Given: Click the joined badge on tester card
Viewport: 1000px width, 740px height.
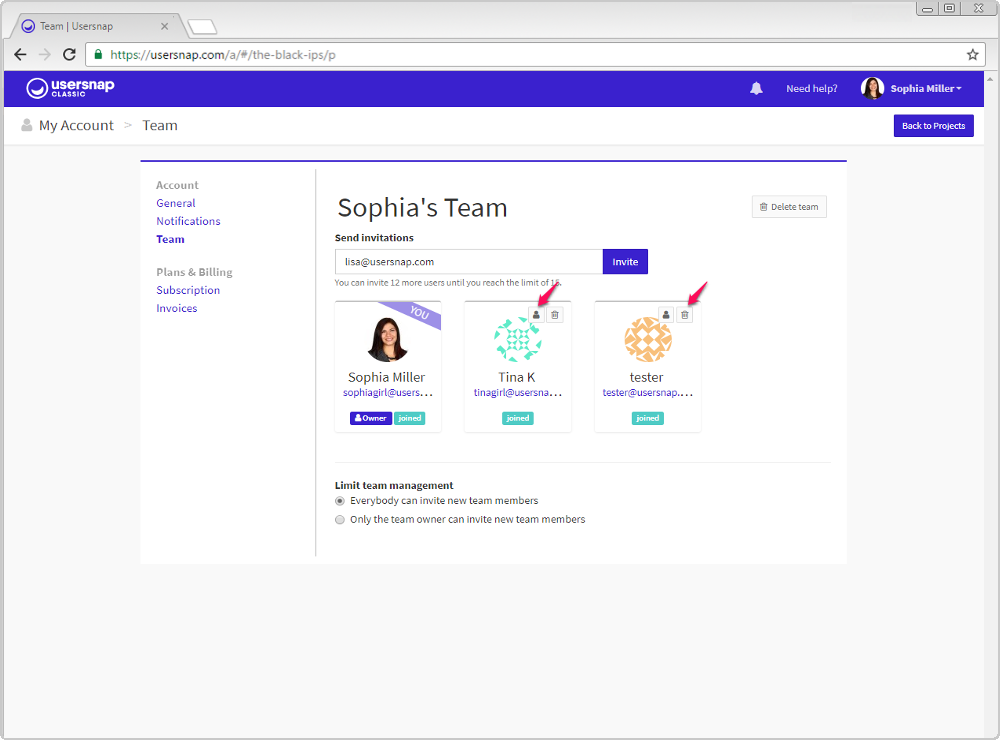Looking at the screenshot, I should [647, 418].
